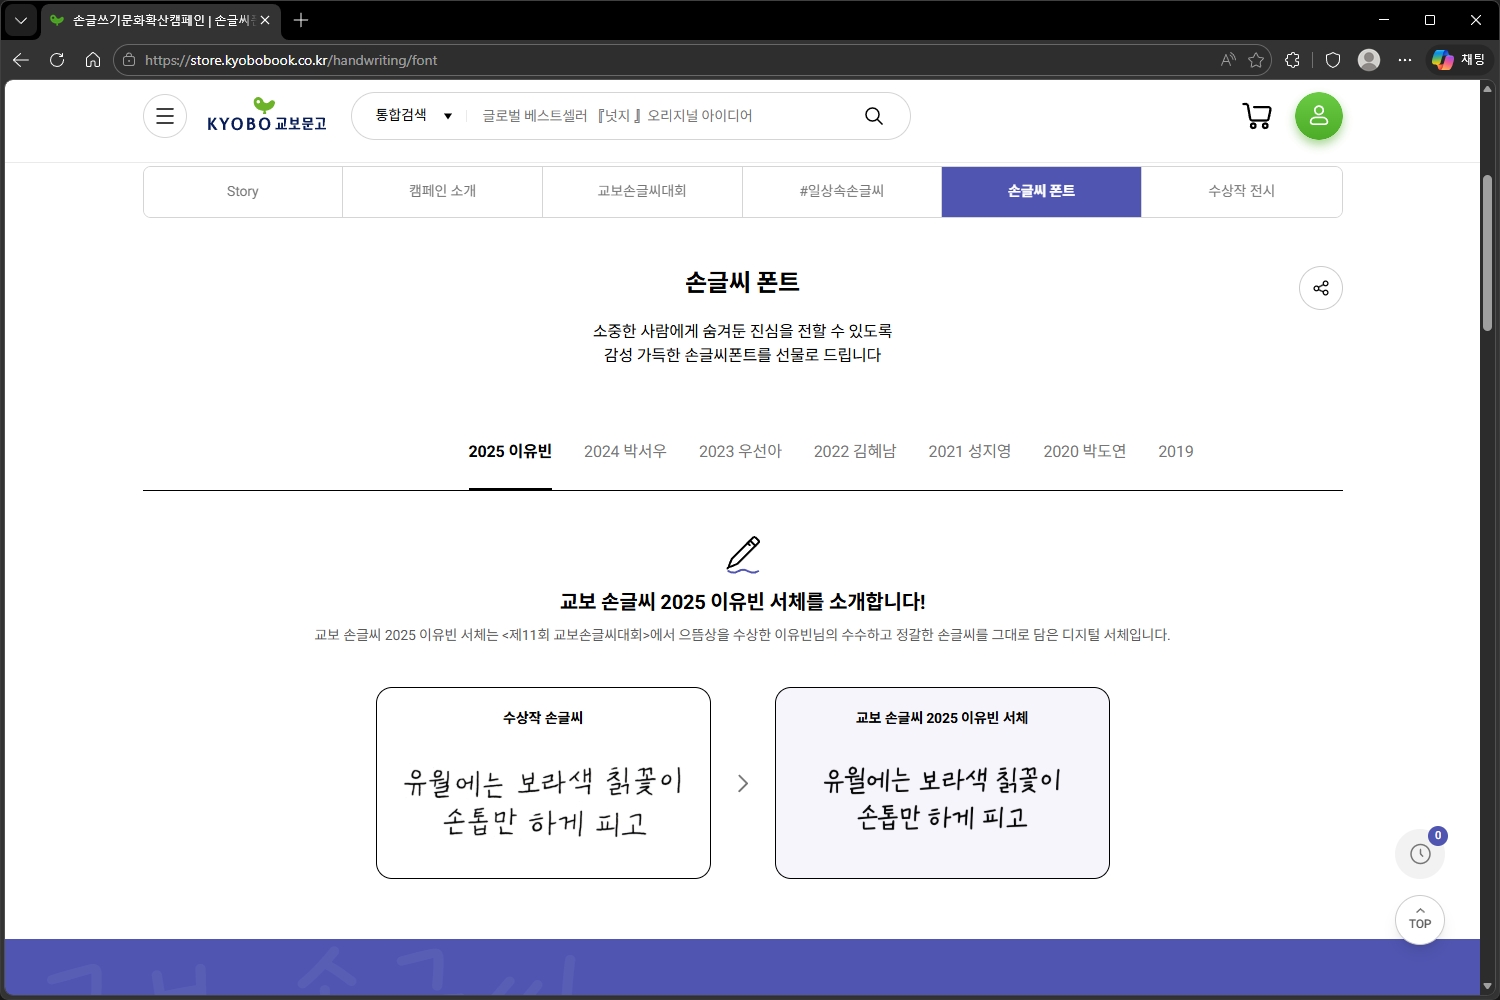This screenshot has height=1000, width=1500.
Task: Add this page to favorites
Action: 1256,60
